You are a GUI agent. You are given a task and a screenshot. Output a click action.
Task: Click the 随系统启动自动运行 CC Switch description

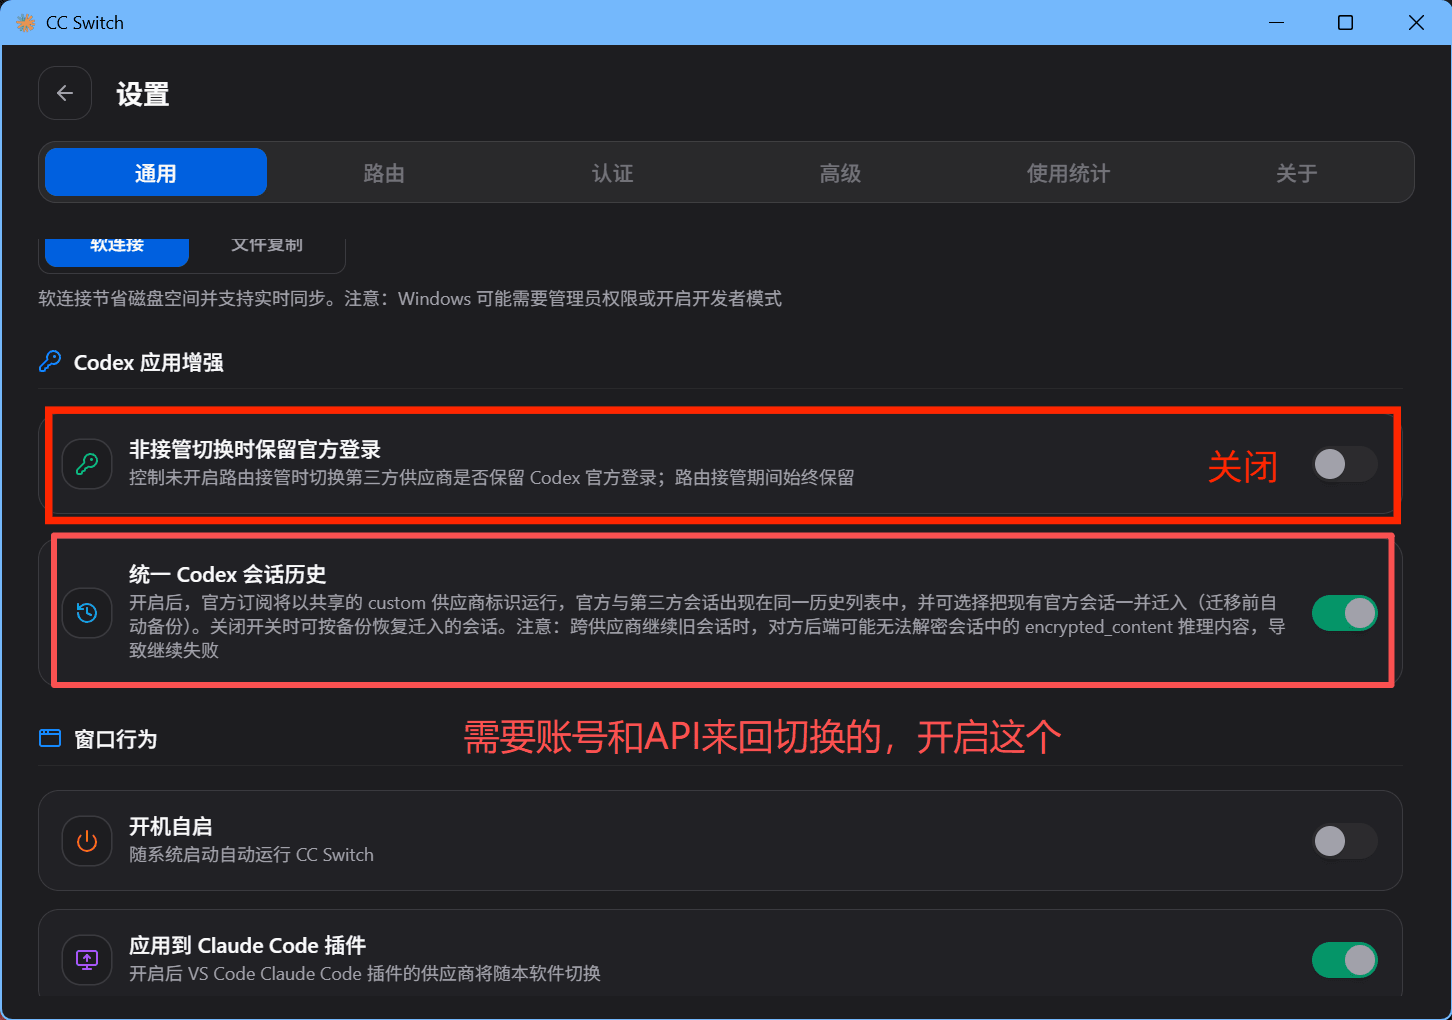252,854
